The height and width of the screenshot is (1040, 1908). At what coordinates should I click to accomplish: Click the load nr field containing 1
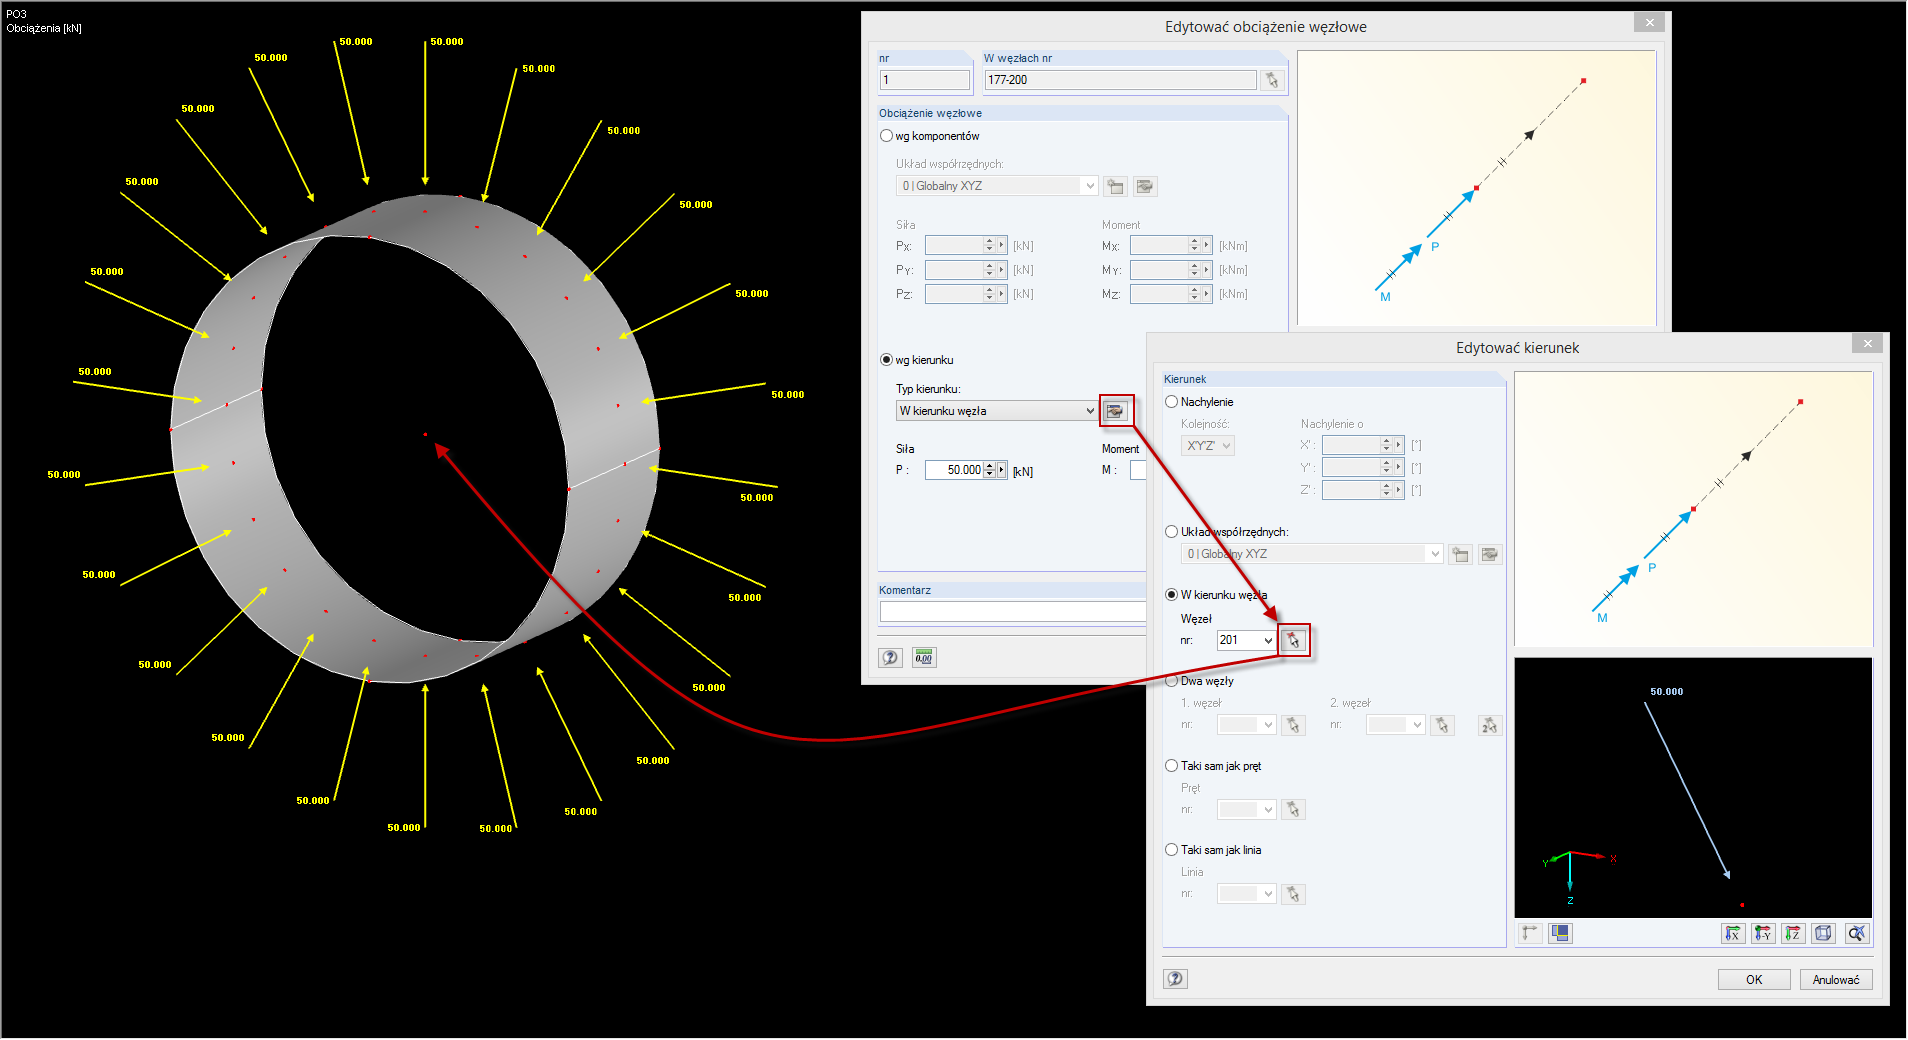(x=925, y=80)
